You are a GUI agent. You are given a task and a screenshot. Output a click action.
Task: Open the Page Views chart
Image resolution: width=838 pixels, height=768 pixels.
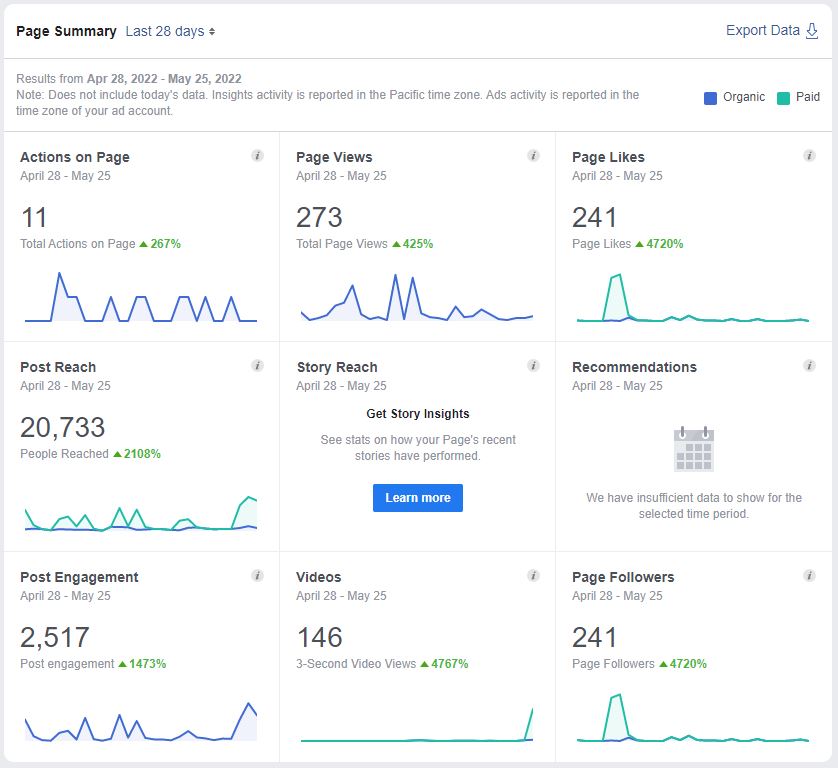point(417,298)
